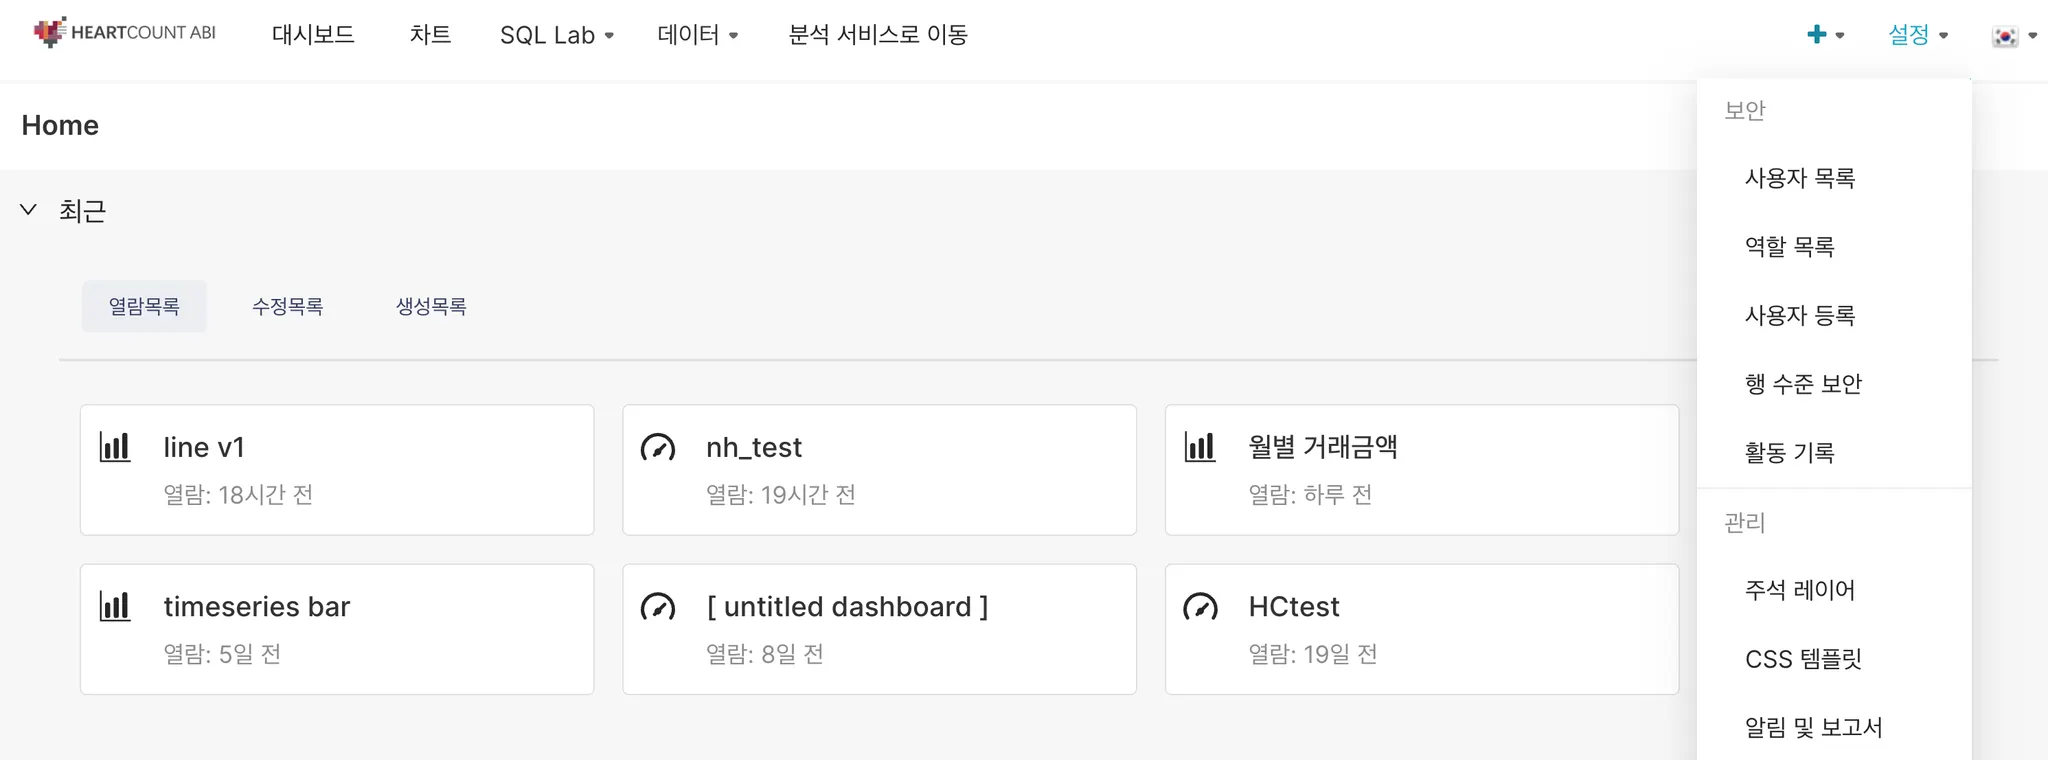This screenshot has width=2048, height=760.
Task: Expand the 데이터 dropdown menu
Action: click(697, 35)
